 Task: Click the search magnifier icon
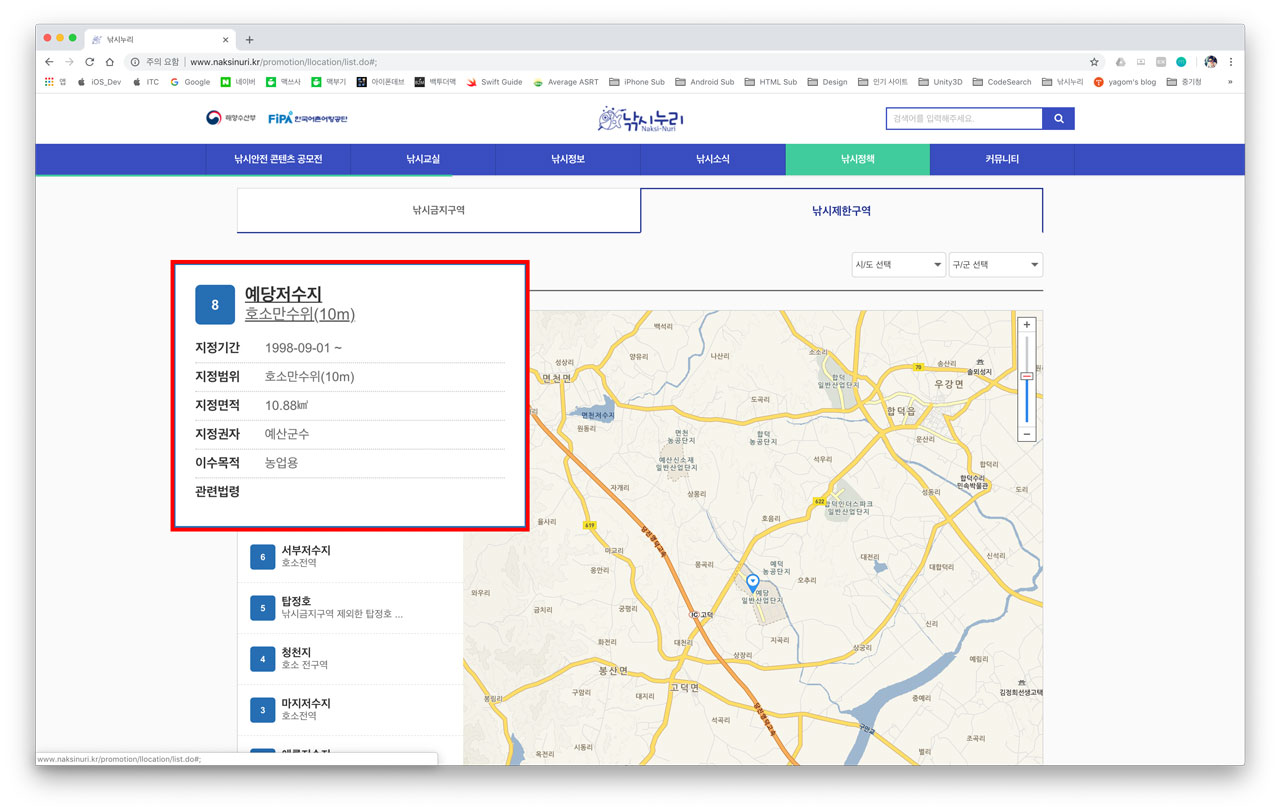coord(1059,117)
